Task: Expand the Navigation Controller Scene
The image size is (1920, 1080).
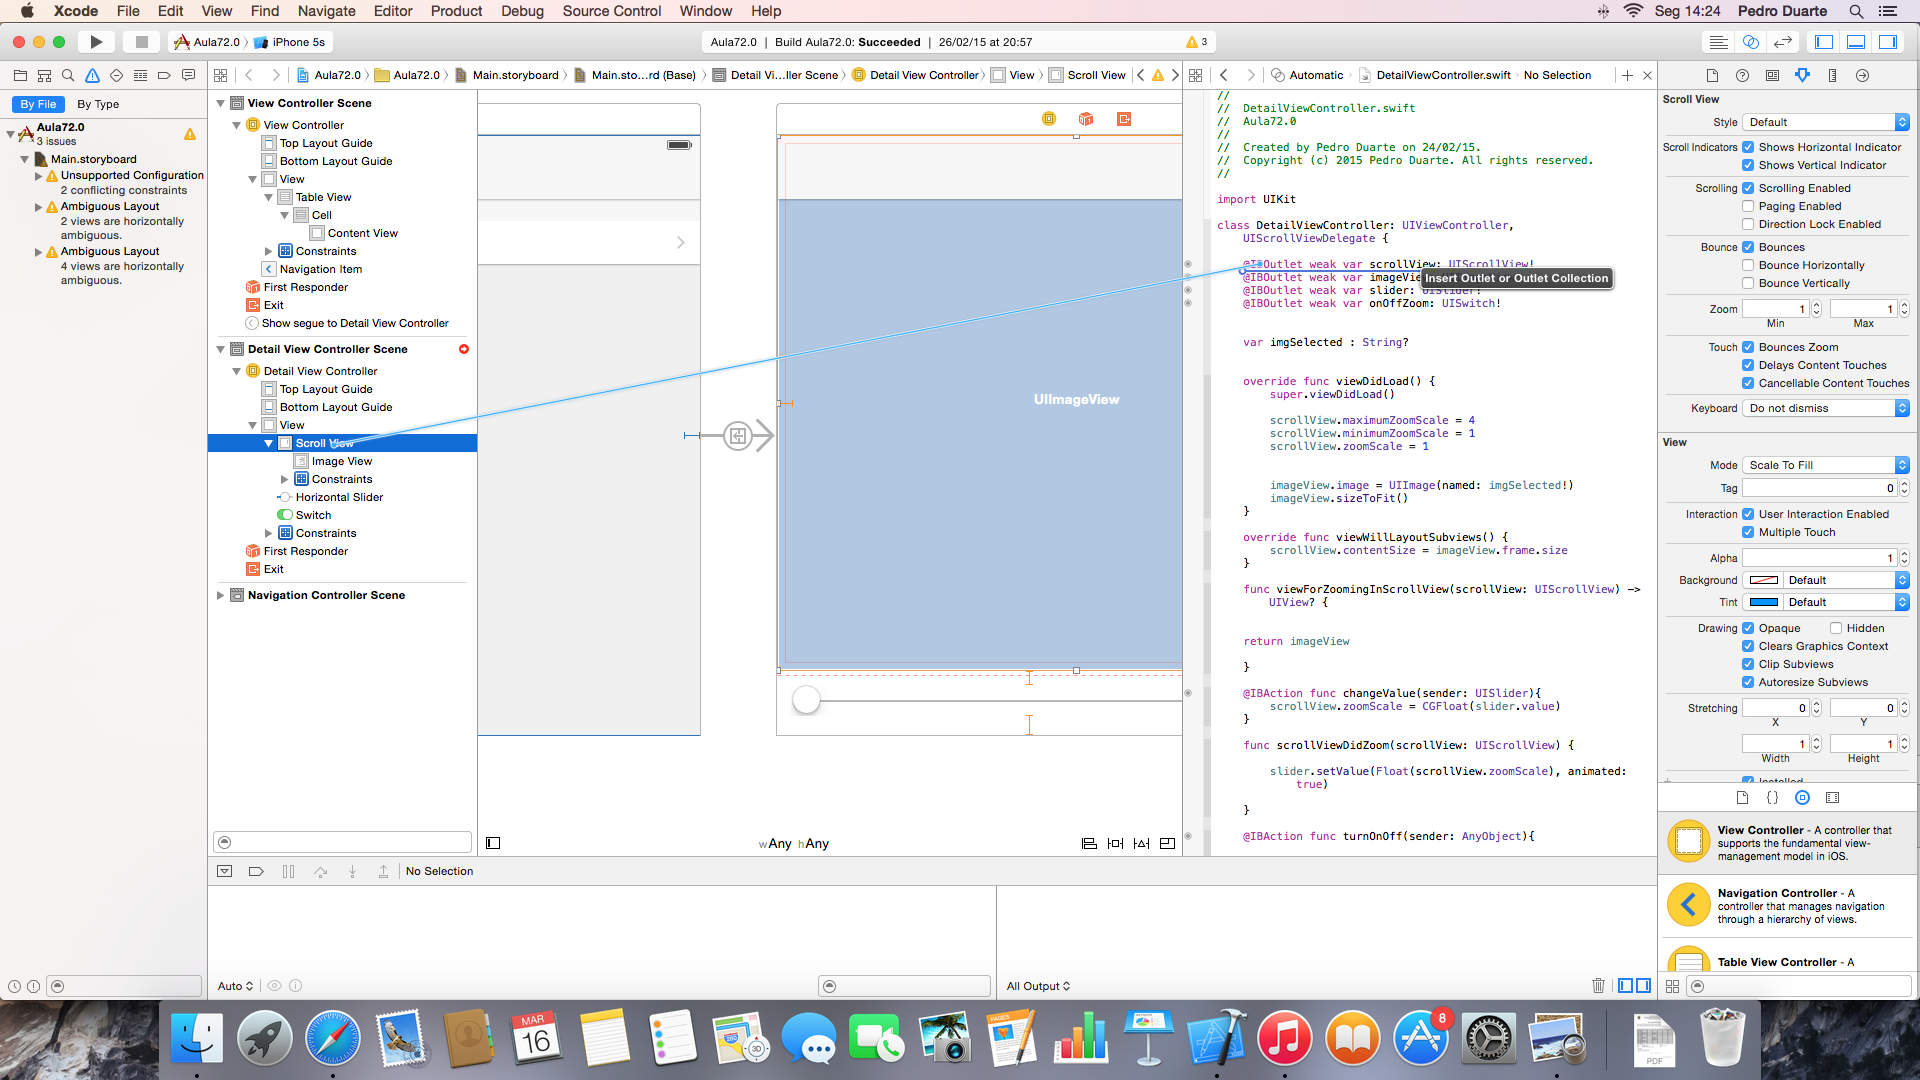Action: pyautogui.click(x=221, y=595)
